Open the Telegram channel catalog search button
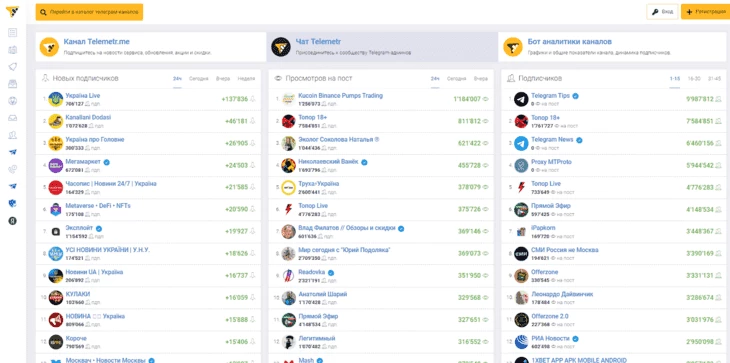Image resolution: width=730 pixels, height=363 pixels. [89, 12]
